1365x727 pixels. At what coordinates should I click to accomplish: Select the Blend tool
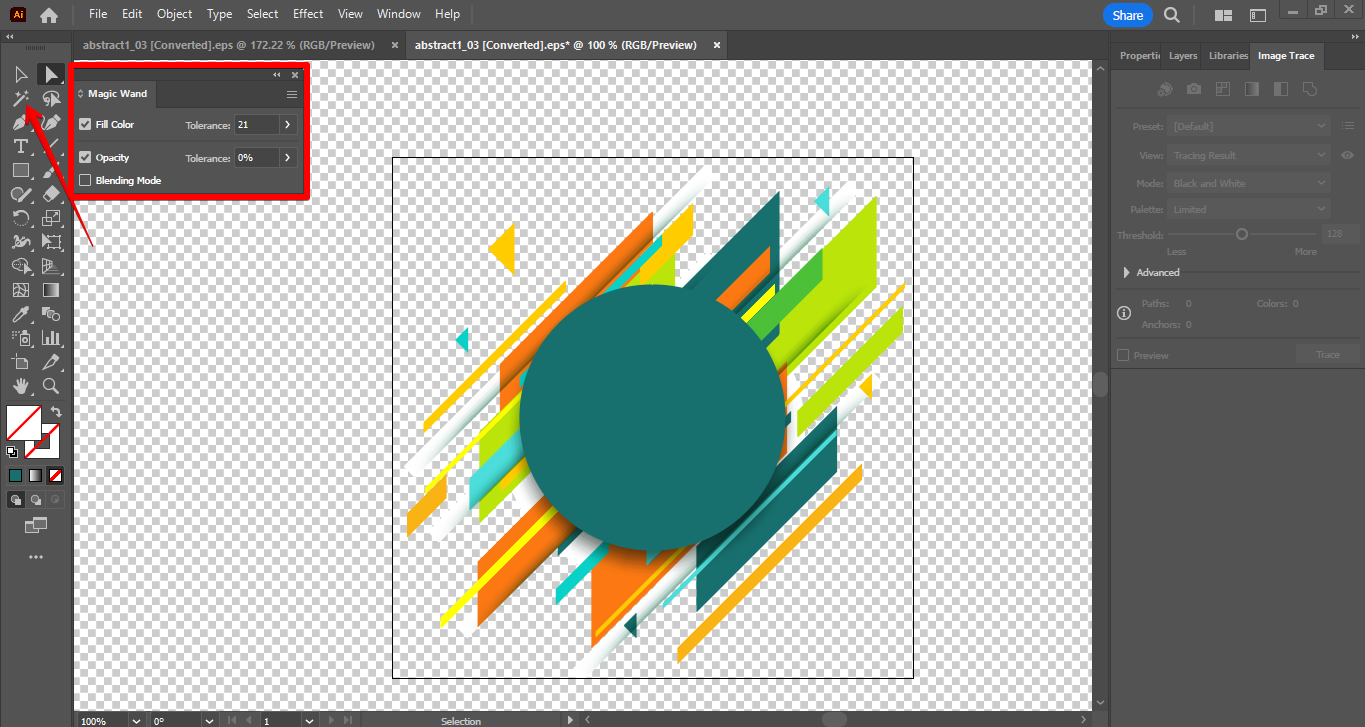pos(50,314)
